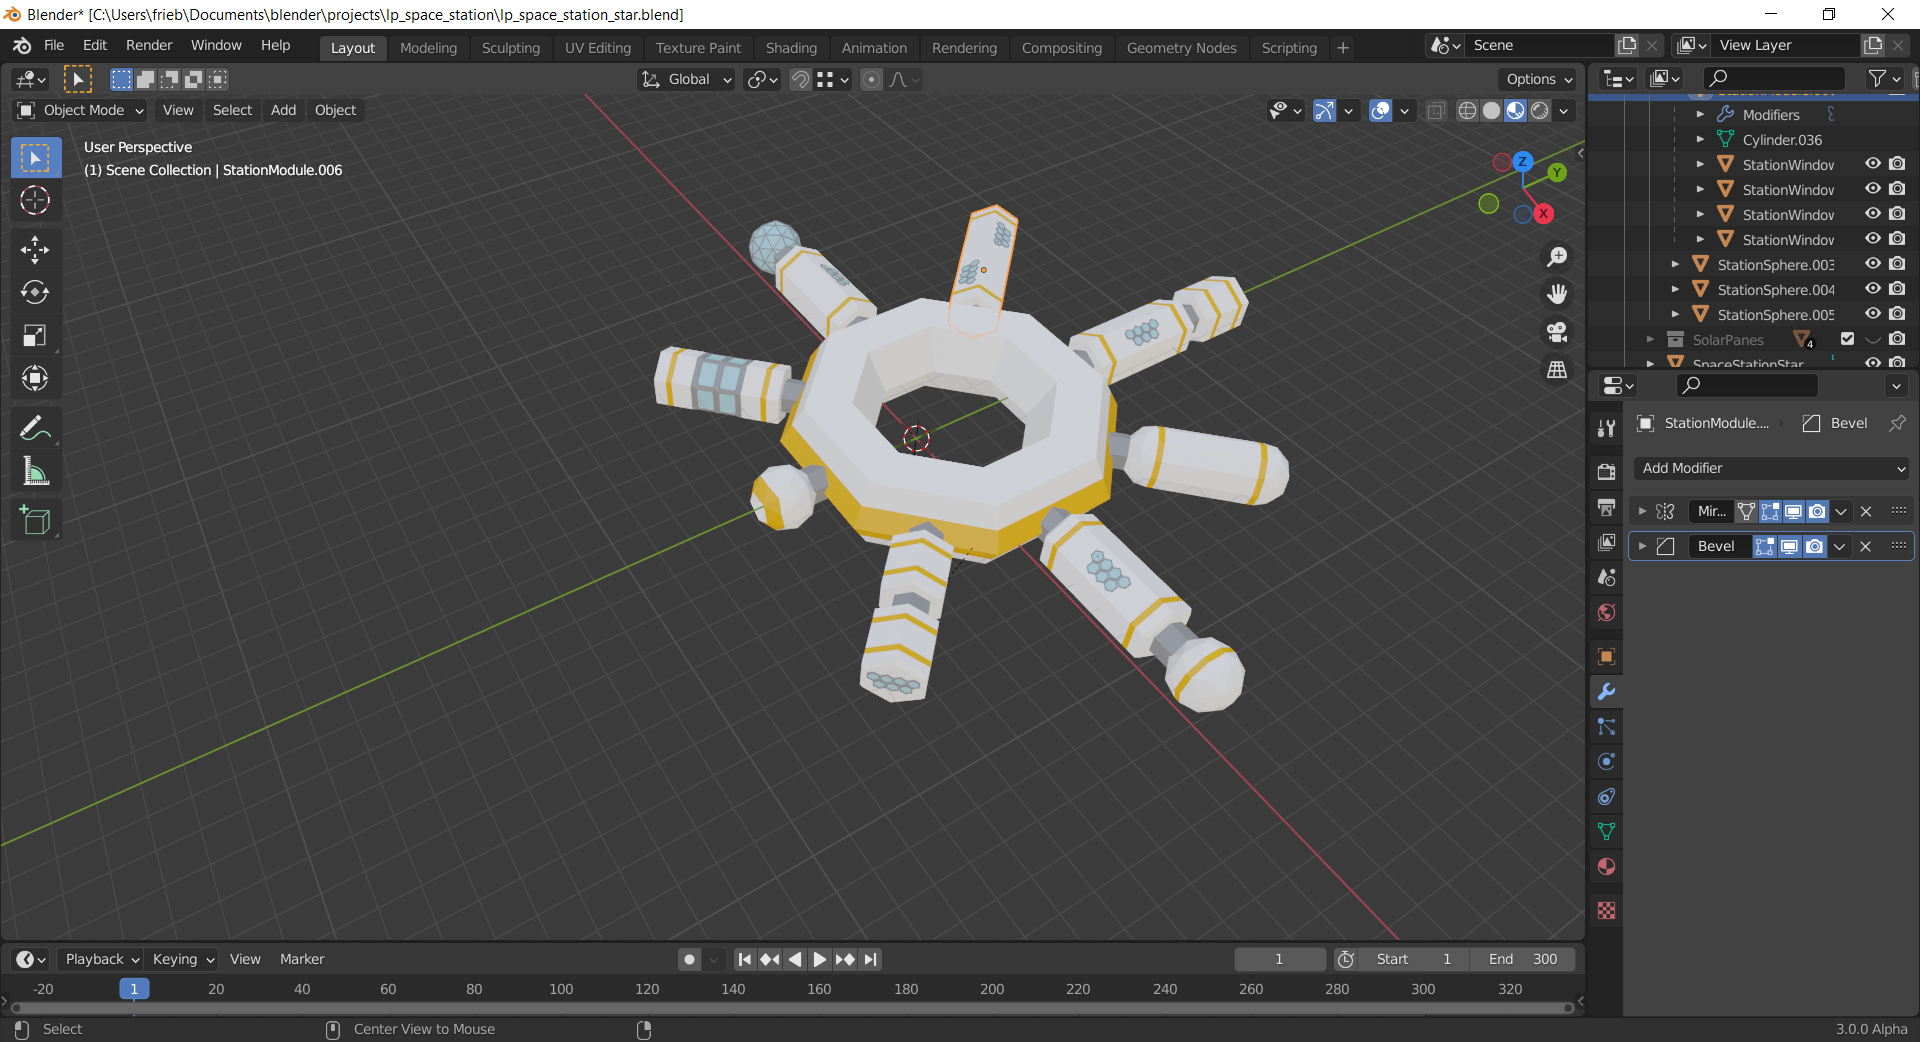Hide StationSphere.004 in the outliner
Image resolution: width=1920 pixels, height=1042 pixels.
pos(1873,289)
